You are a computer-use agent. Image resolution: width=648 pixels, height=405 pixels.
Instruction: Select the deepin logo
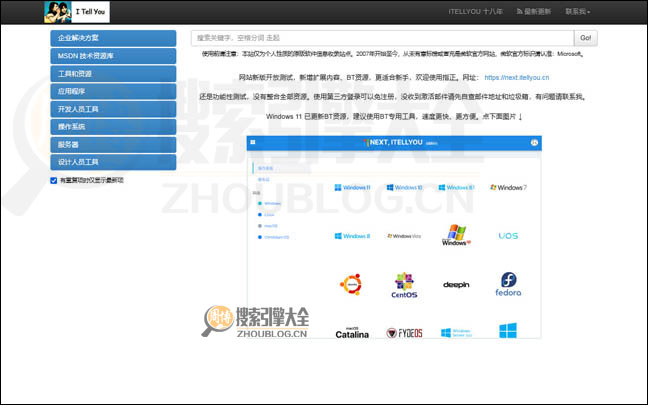[x=456, y=285]
